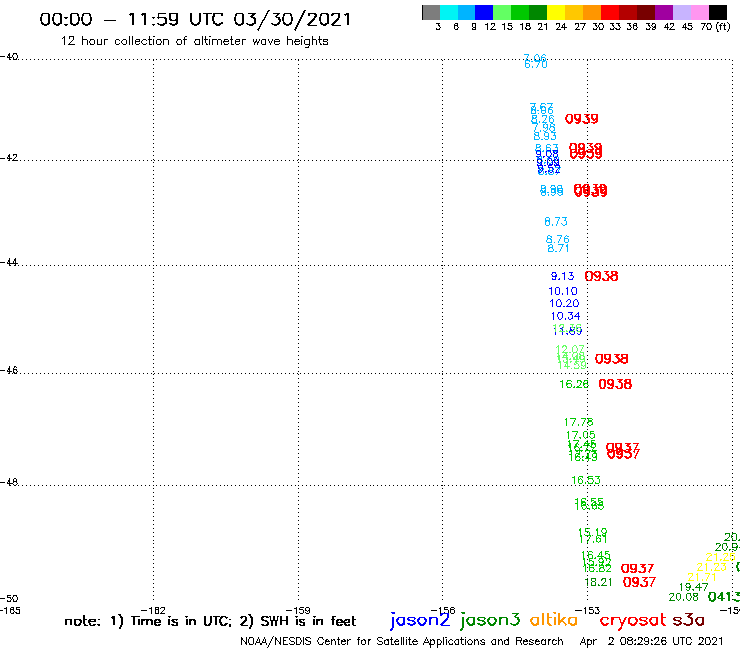
Task: Click the wave height value 16.26
Action: [574, 384]
